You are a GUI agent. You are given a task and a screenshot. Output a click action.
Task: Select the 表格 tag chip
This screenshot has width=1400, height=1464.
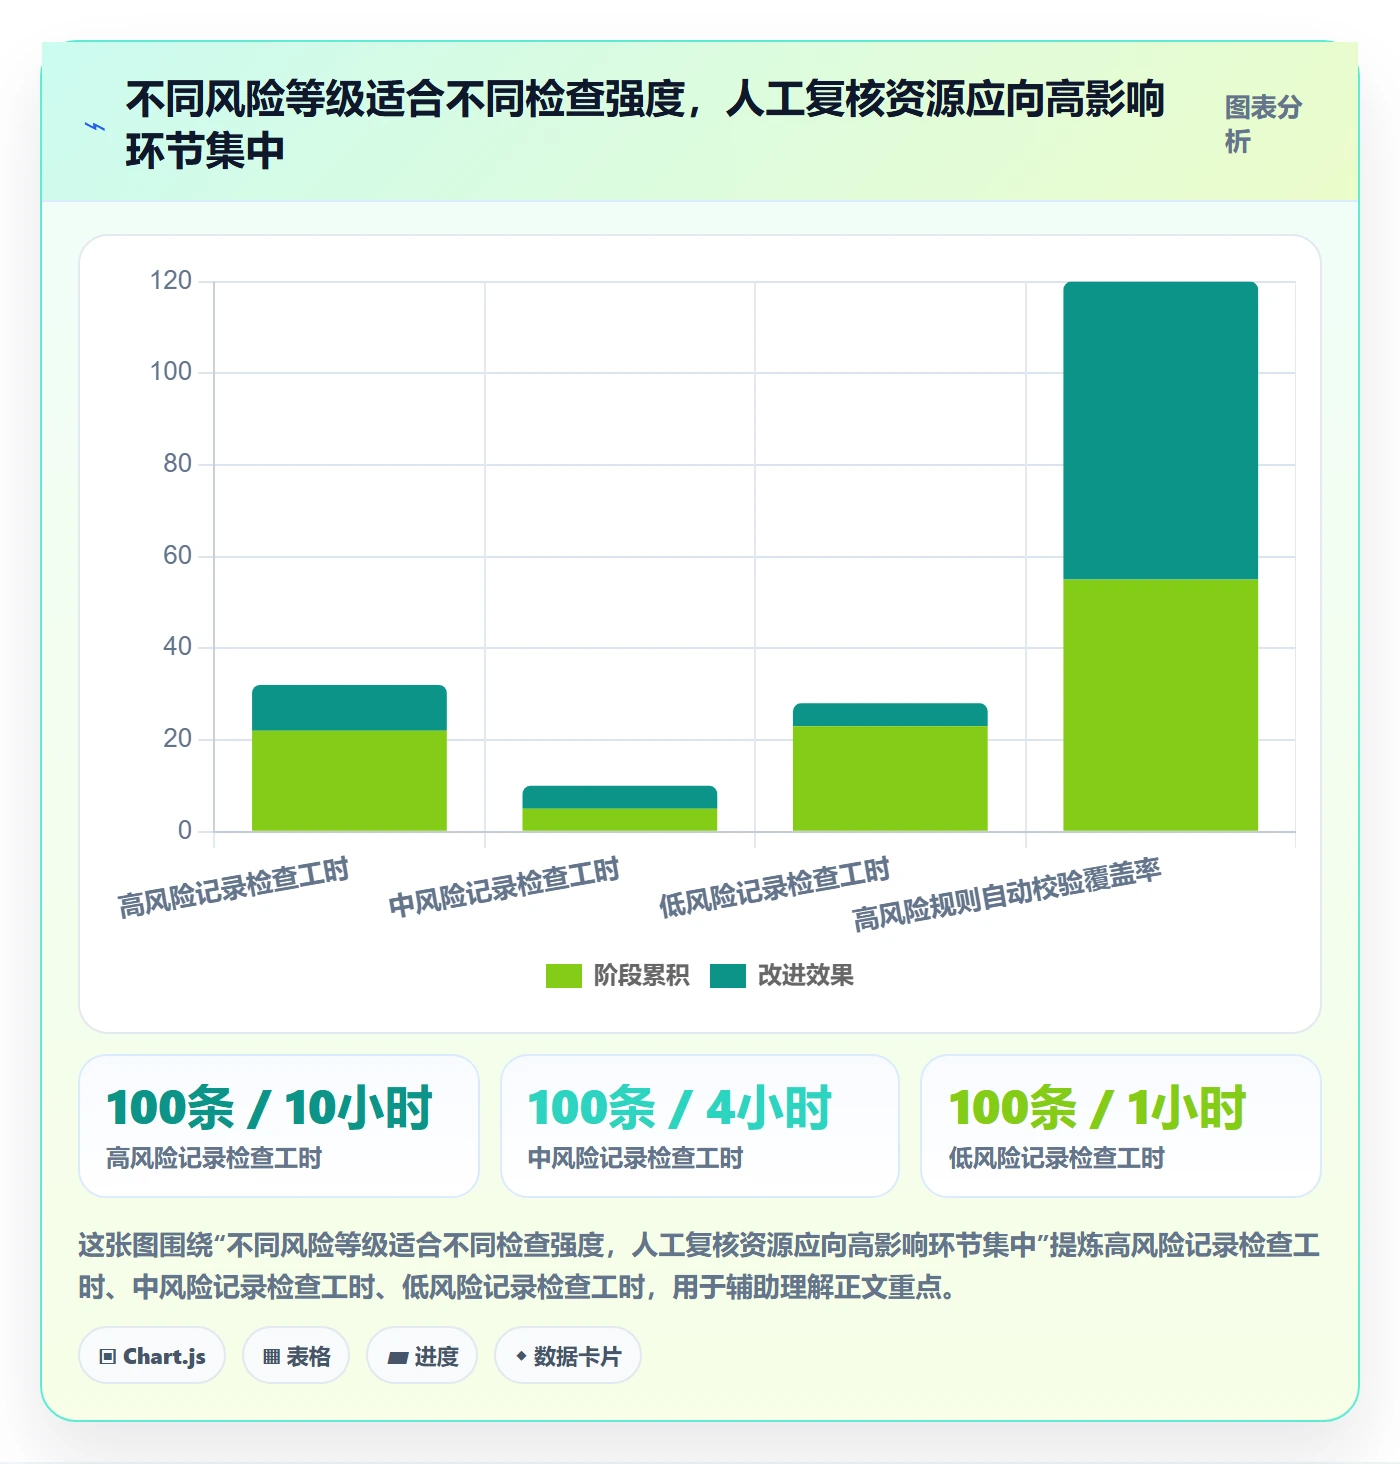pos(296,1356)
